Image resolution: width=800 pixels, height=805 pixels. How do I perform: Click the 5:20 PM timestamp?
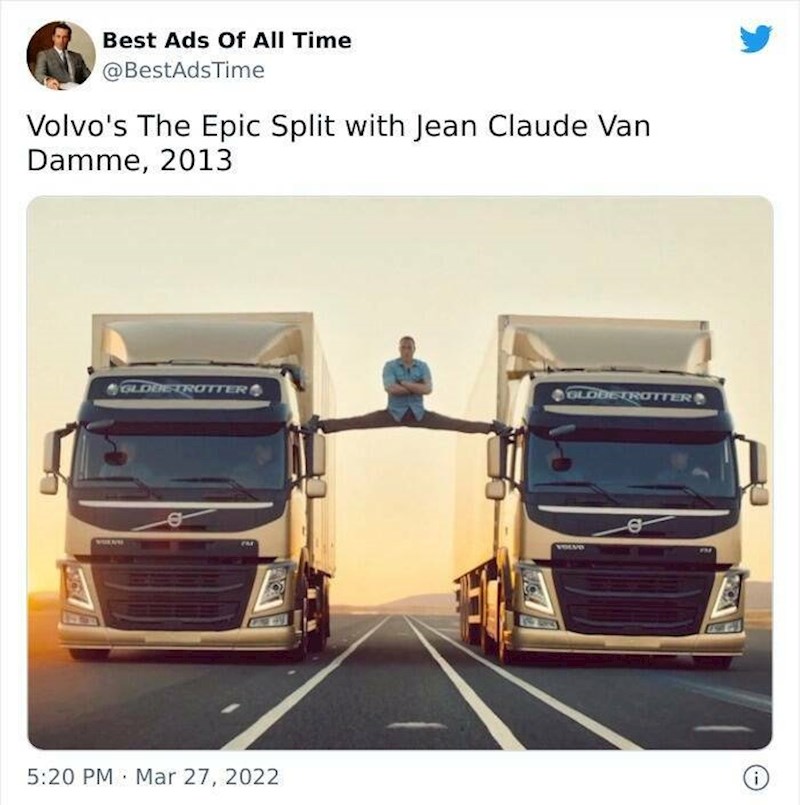click(70, 777)
